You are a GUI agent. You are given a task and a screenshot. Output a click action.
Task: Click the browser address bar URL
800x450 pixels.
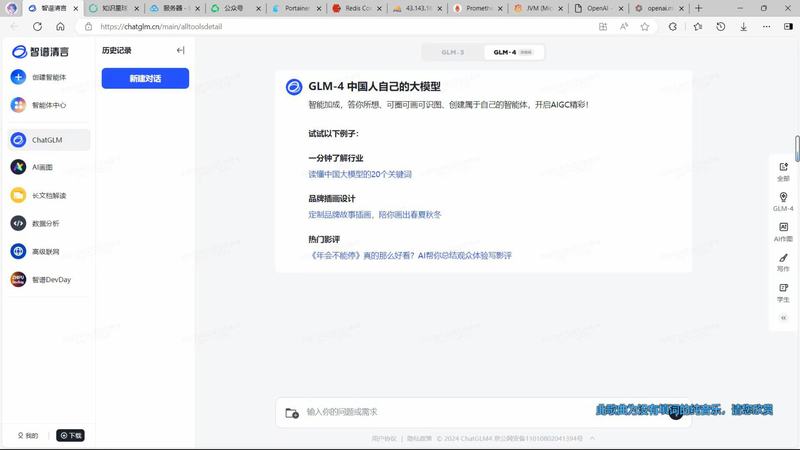click(161, 27)
